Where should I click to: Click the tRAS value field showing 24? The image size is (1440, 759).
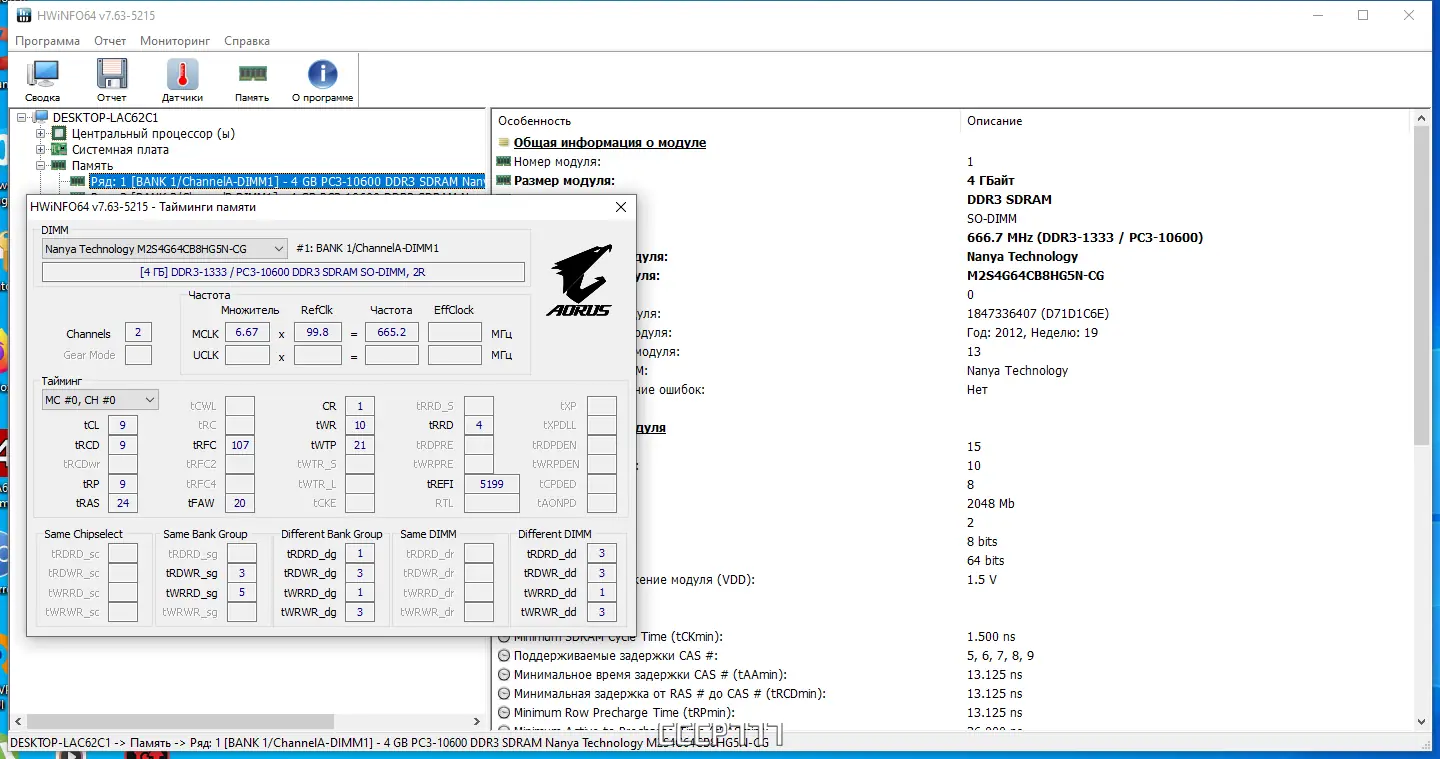click(x=122, y=503)
